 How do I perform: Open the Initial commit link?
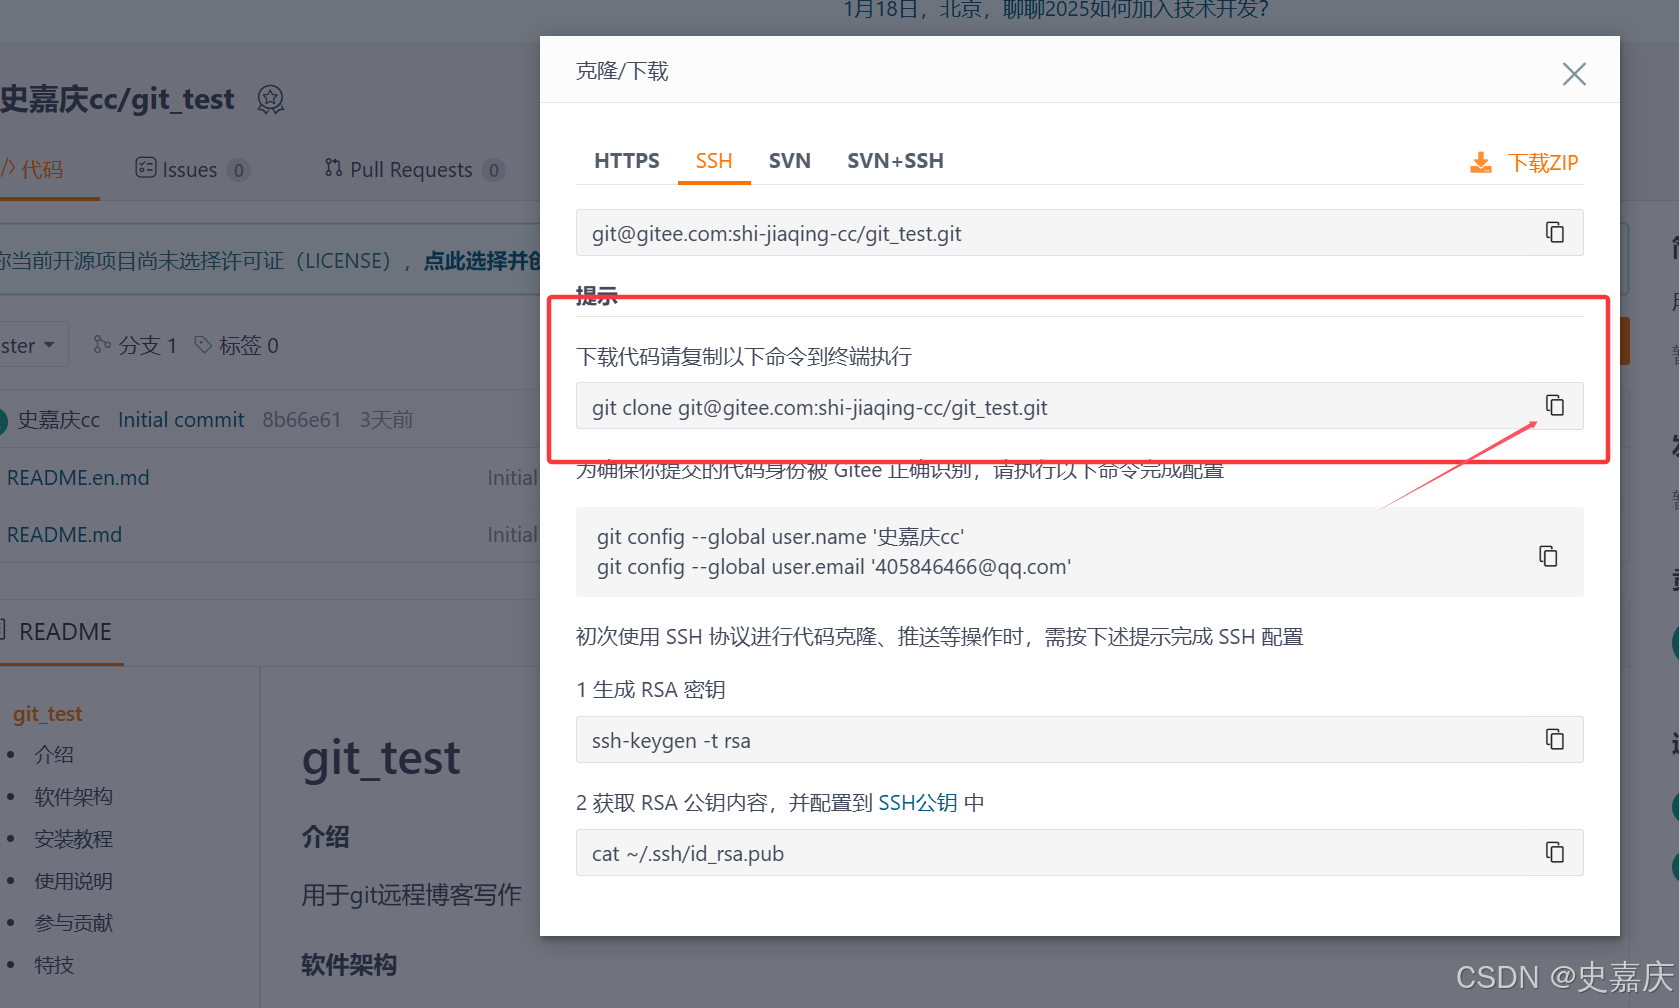click(x=181, y=419)
